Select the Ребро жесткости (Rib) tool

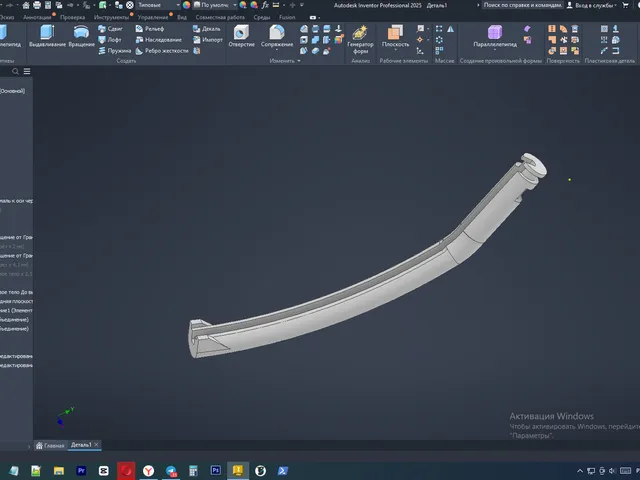pyautogui.click(x=162, y=51)
